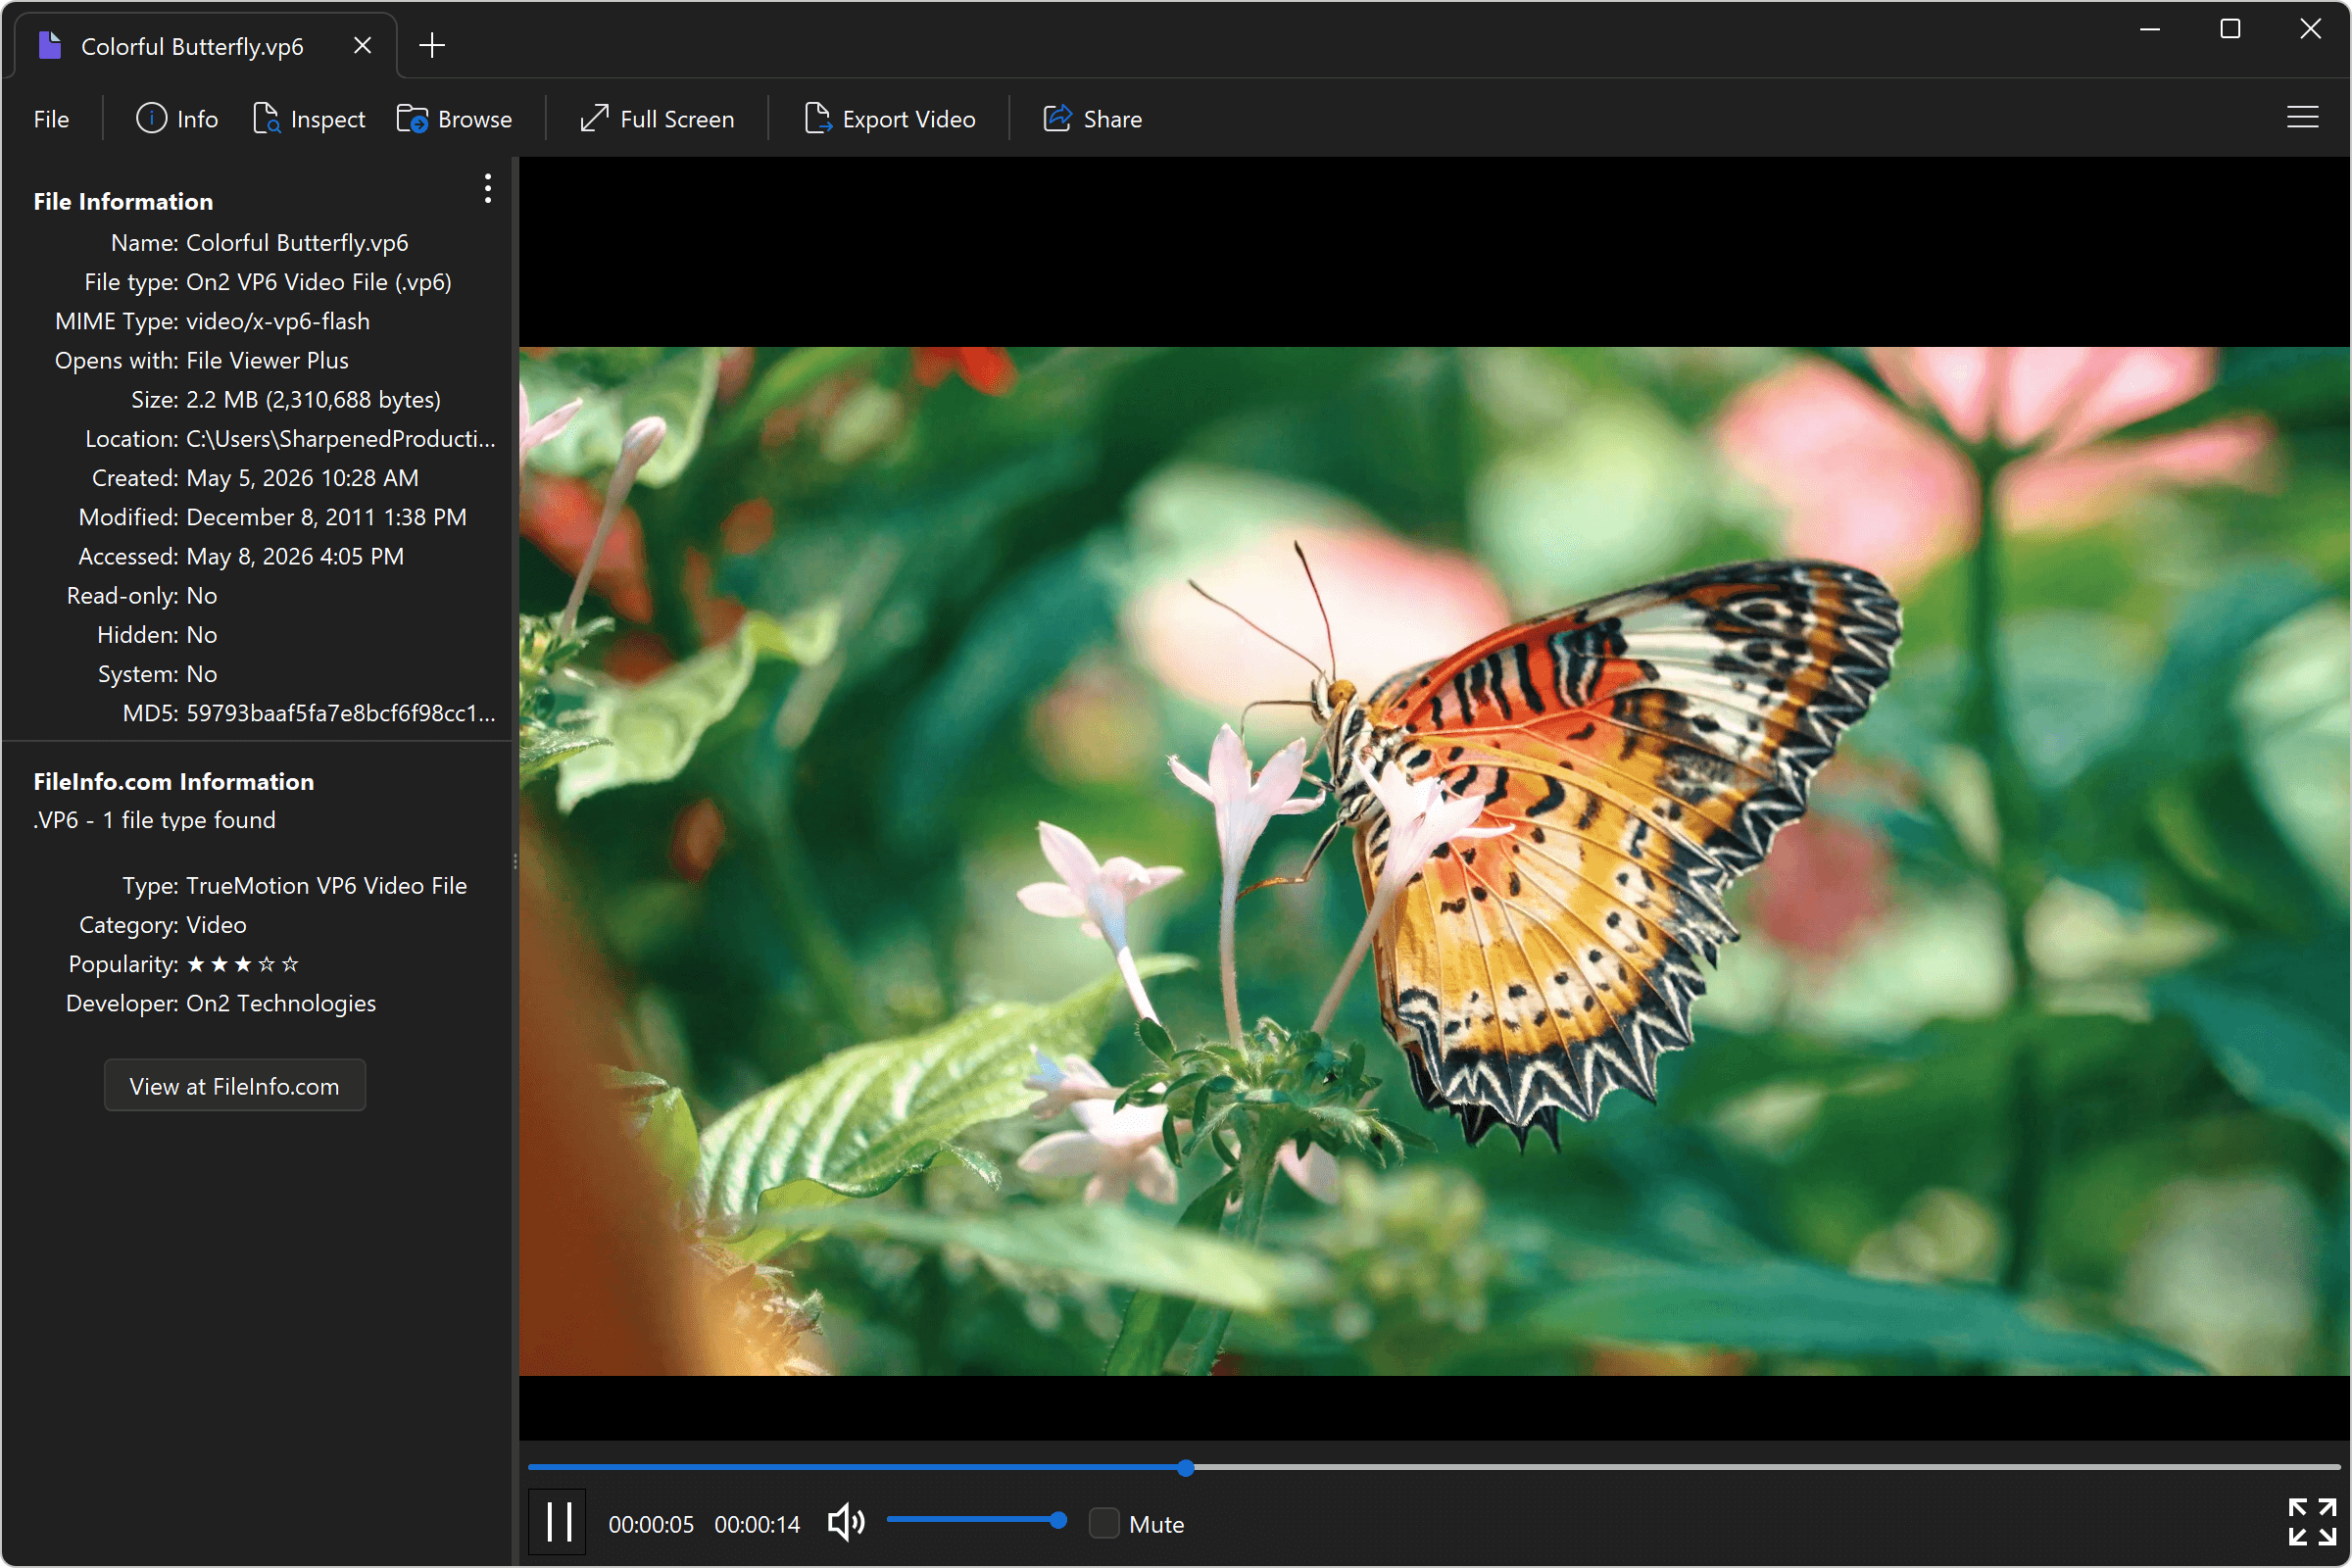Open the Info panel
Viewport: 2352px width, 1568px height.
176,119
